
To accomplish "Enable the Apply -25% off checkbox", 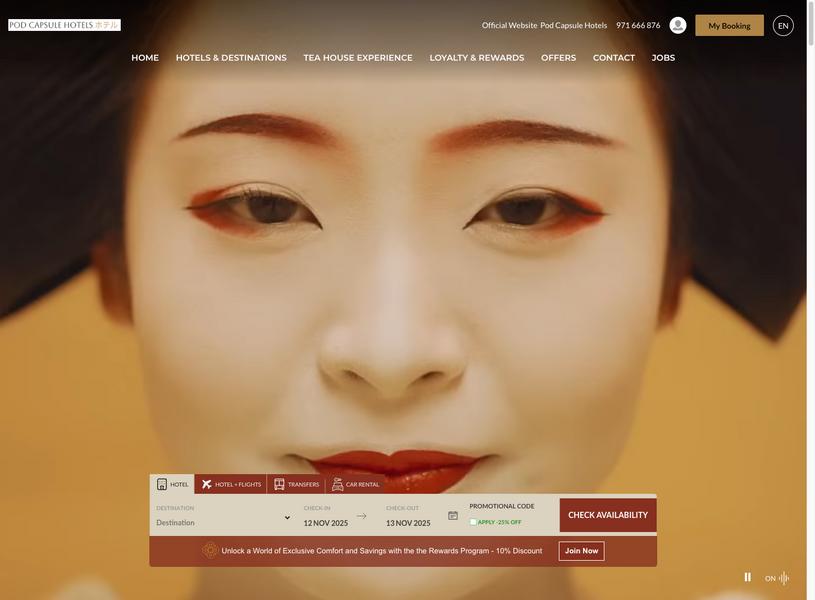I will point(473,522).
